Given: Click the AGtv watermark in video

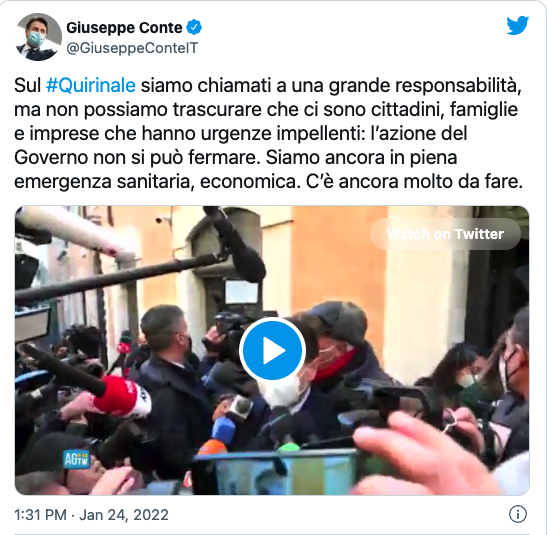Looking at the screenshot, I should pos(76,459).
